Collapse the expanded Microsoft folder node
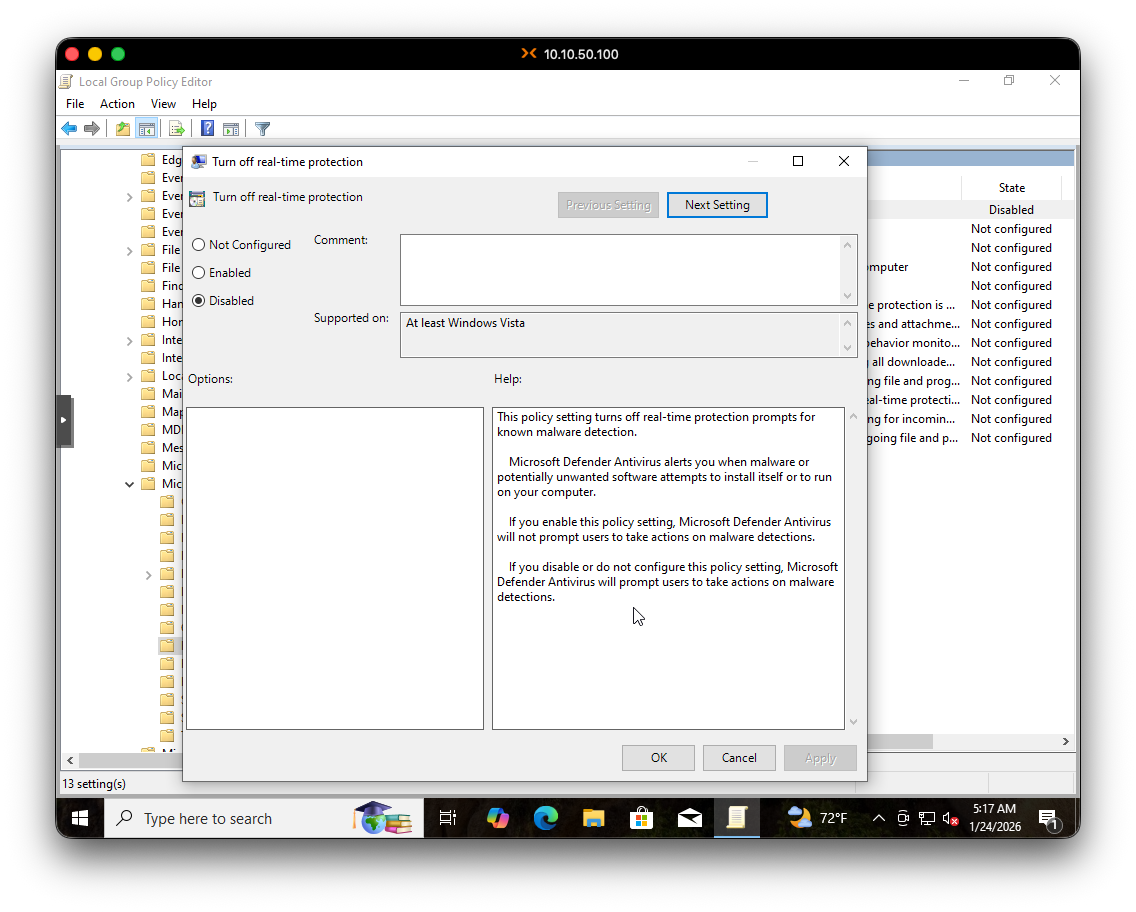 [x=129, y=483]
